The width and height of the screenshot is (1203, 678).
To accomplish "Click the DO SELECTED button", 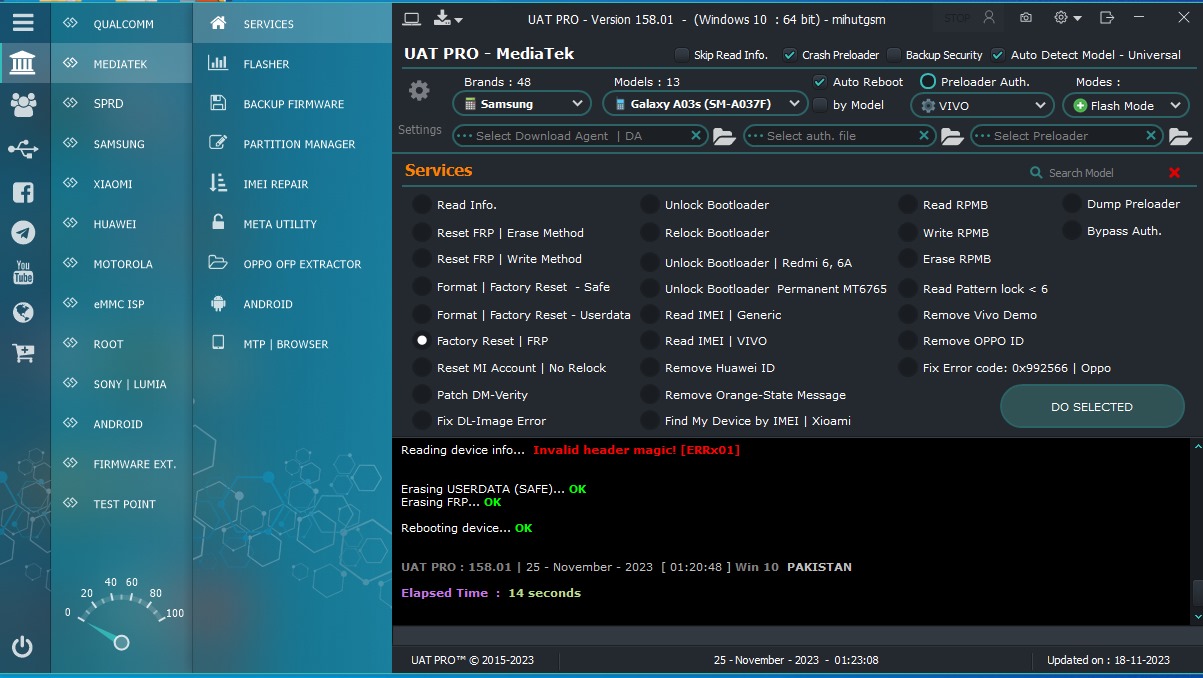I will point(1092,407).
